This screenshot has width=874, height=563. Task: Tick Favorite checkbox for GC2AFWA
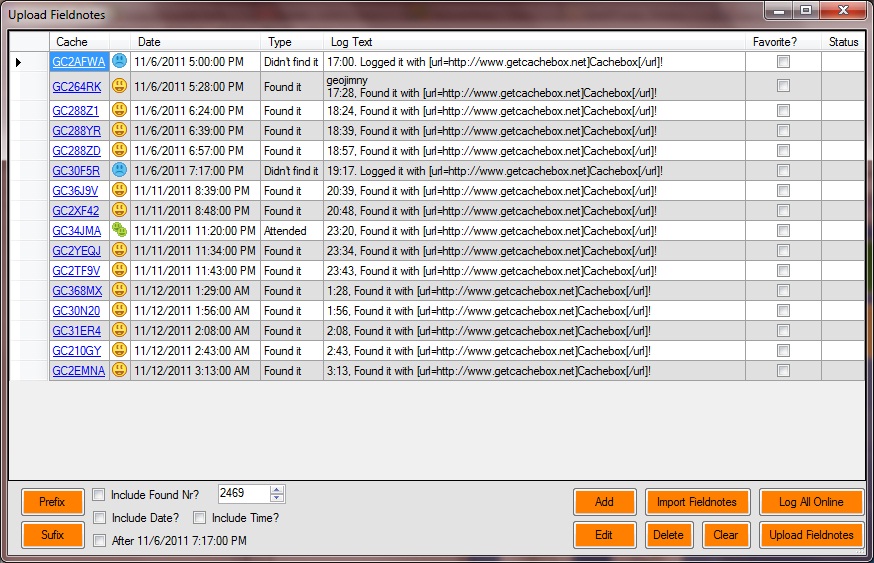(x=783, y=61)
